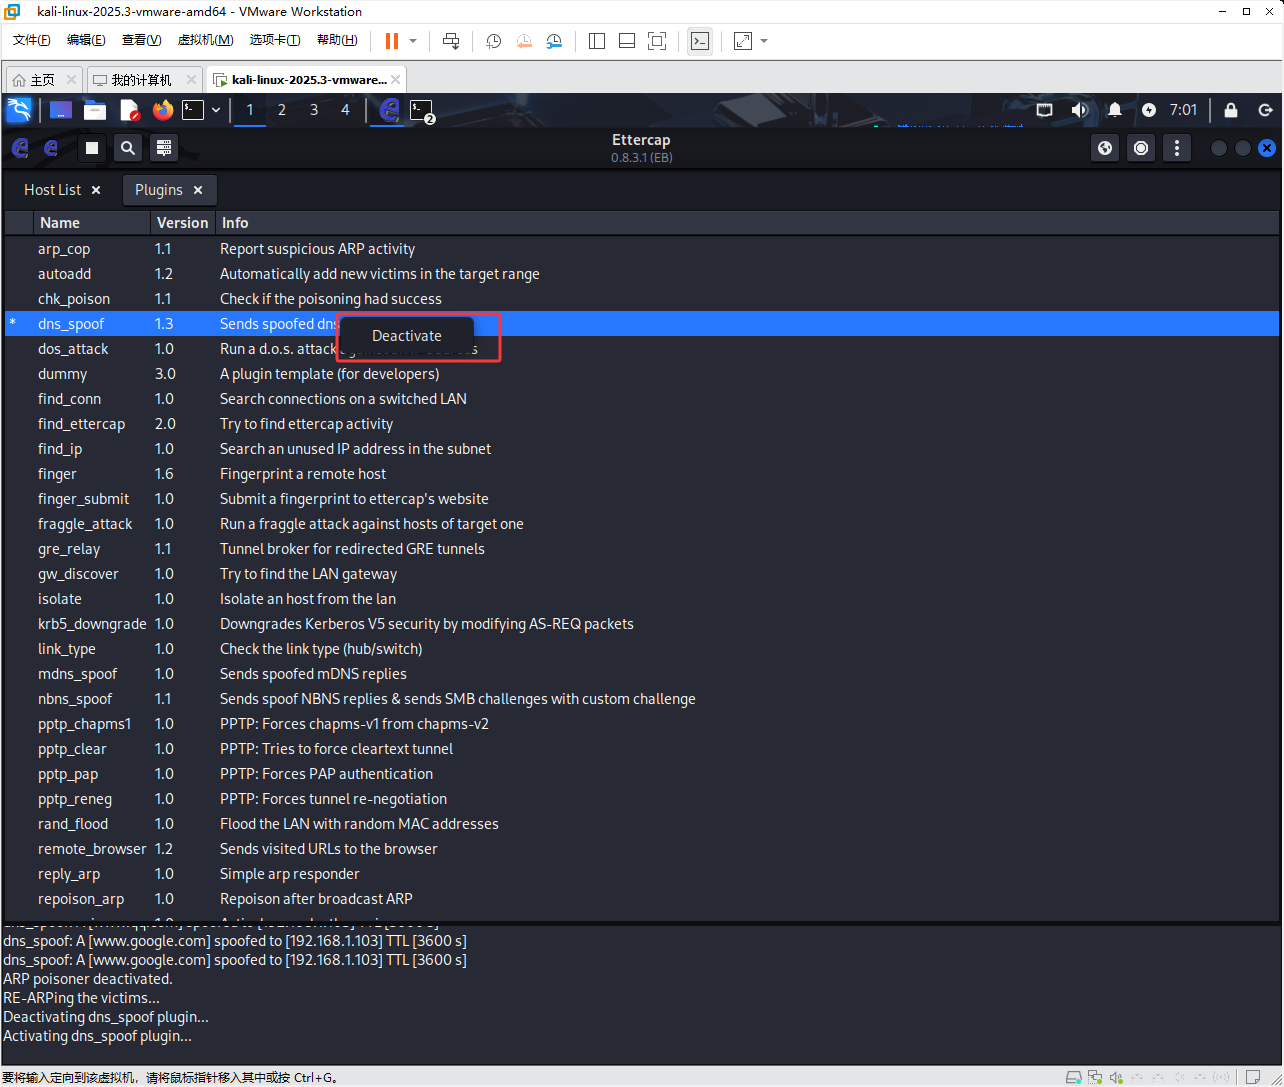Switch to workspace 4
This screenshot has width=1284, height=1087.
(x=346, y=110)
